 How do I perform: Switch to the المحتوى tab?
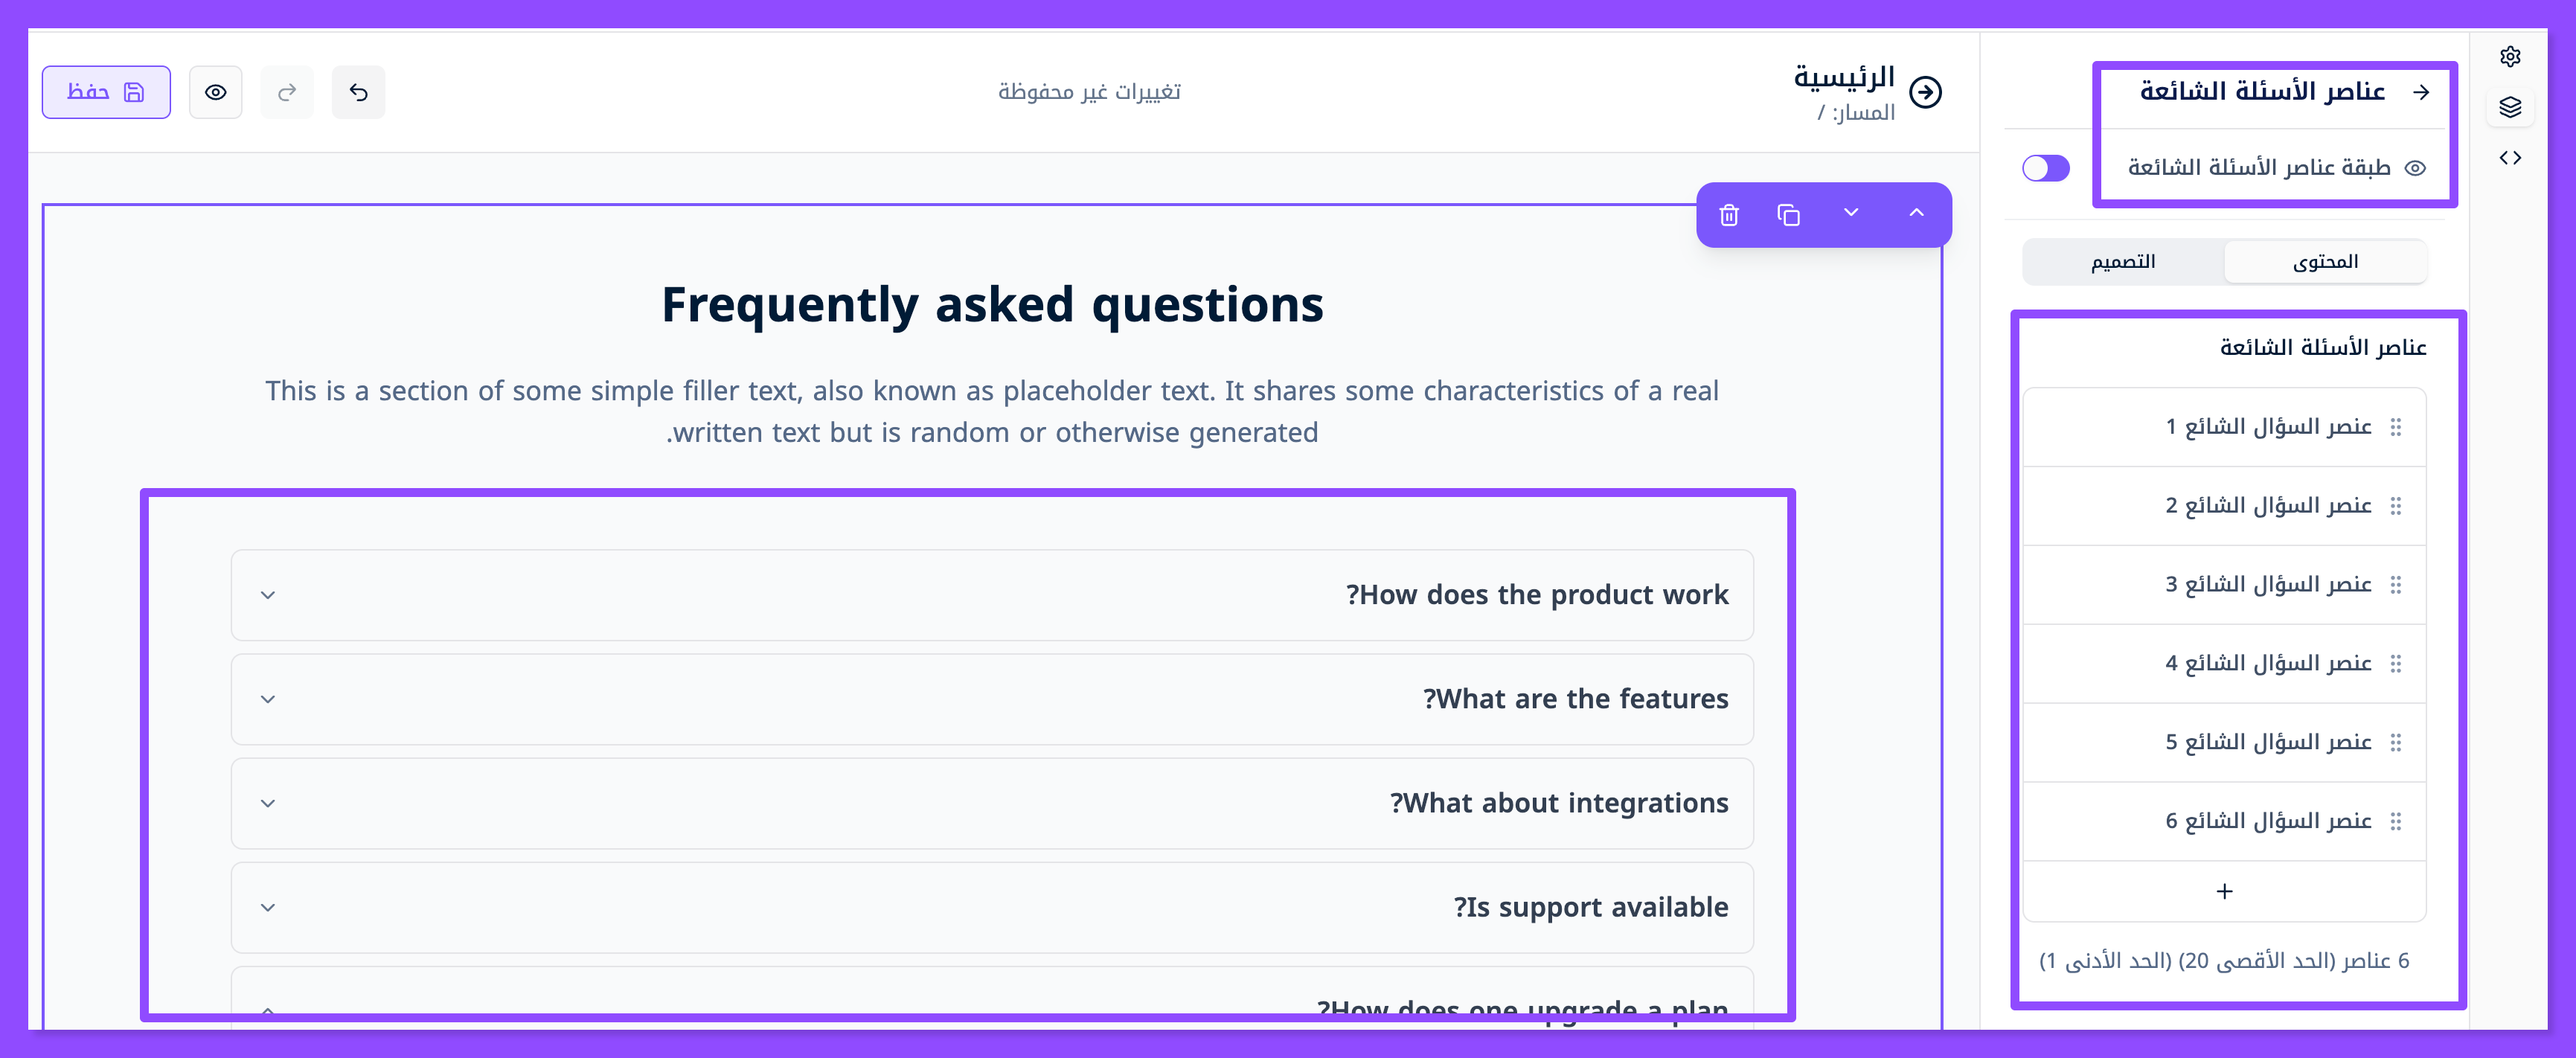[x=2325, y=262]
